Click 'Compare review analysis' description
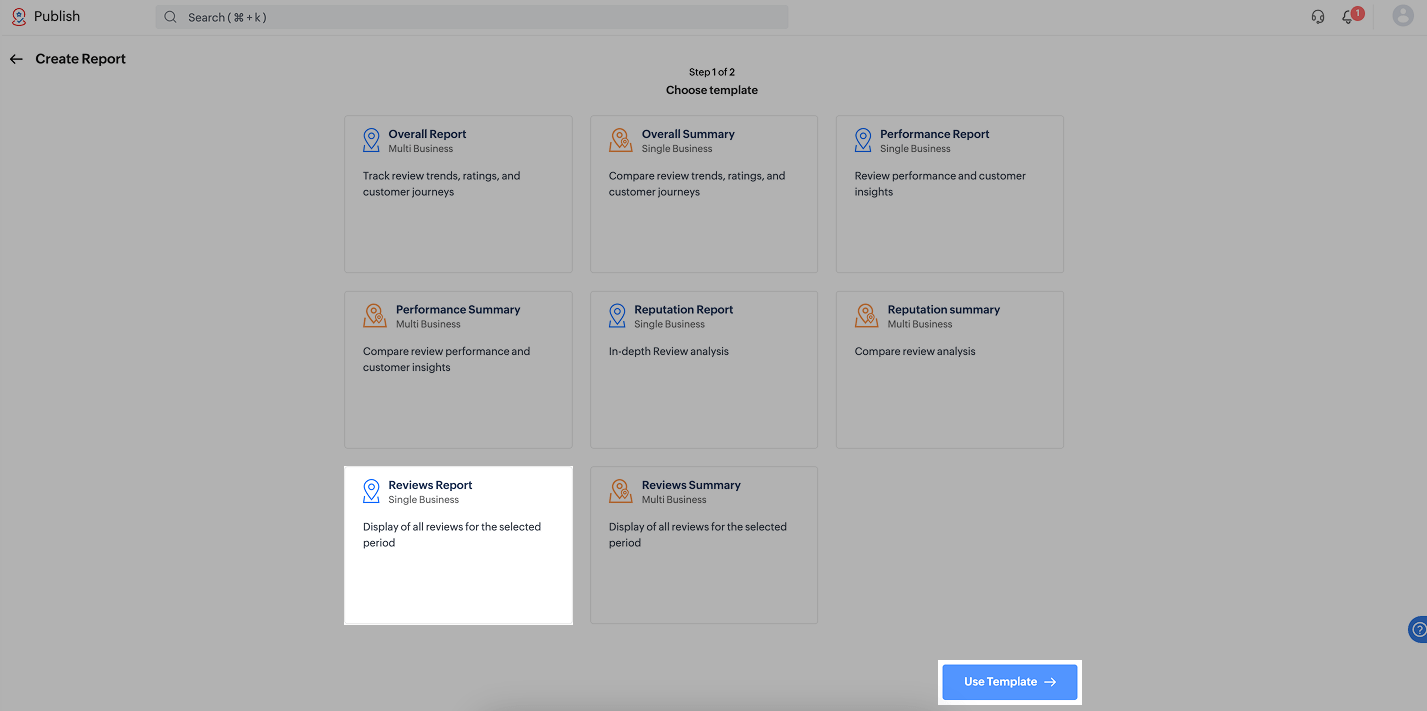Screen dimensions: 1427x711 pyautogui.click(x=915, y=352)
